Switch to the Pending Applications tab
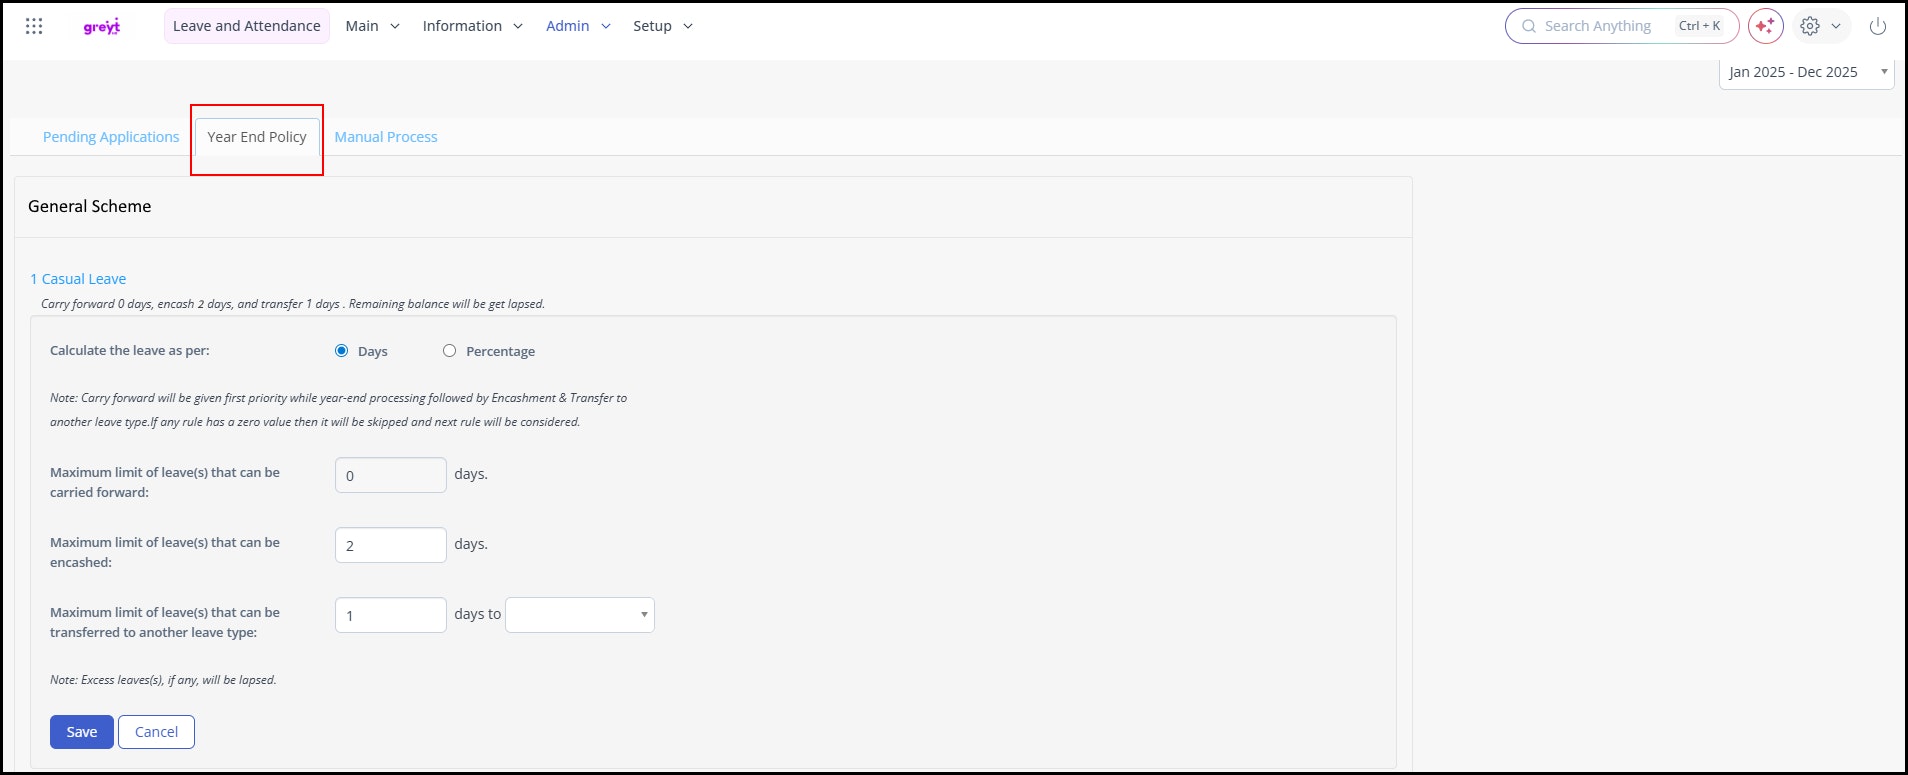 pyautogui.click(x=111, y=137)
